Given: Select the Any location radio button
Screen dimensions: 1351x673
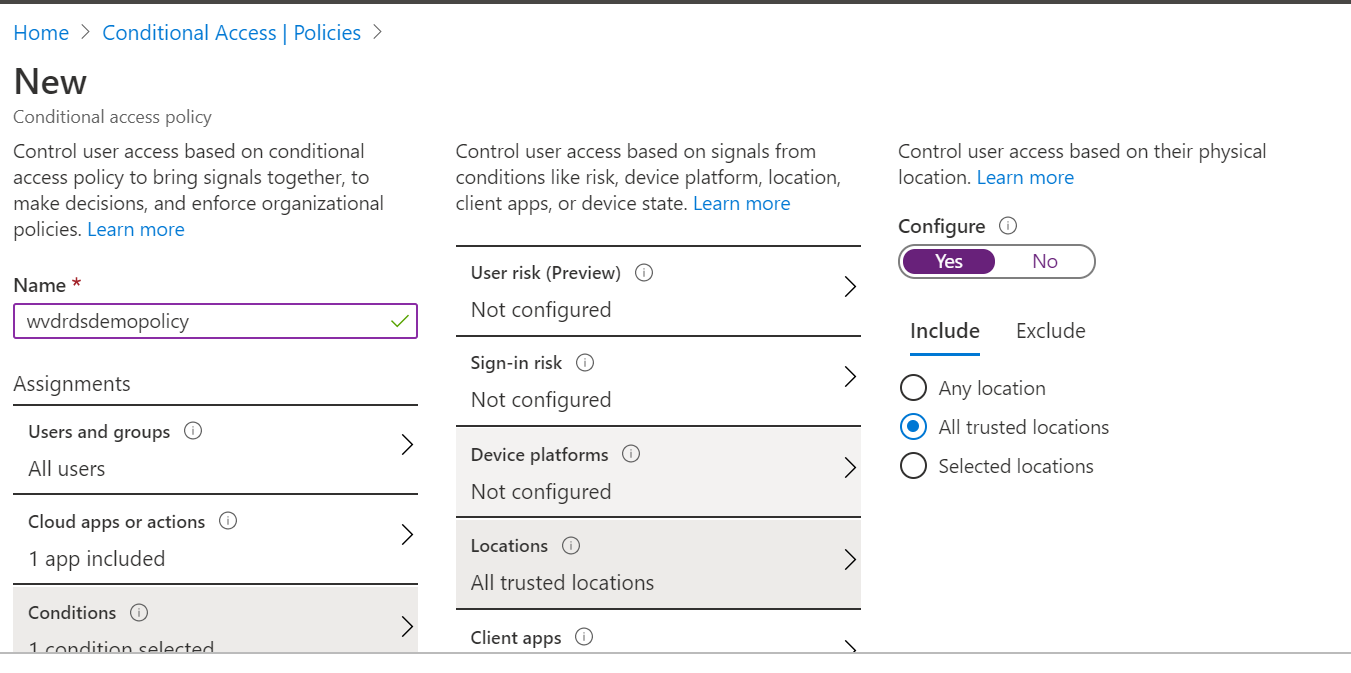Looking at the screenshot, I should [x=913, y=388].
